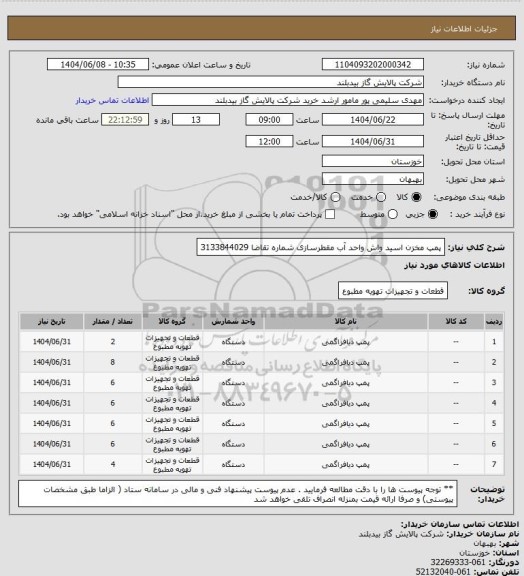This screenshot has width=524, height=576.
Task: Select پمپ دیافراگمی in row 4
Action: [x=345, y=403]
